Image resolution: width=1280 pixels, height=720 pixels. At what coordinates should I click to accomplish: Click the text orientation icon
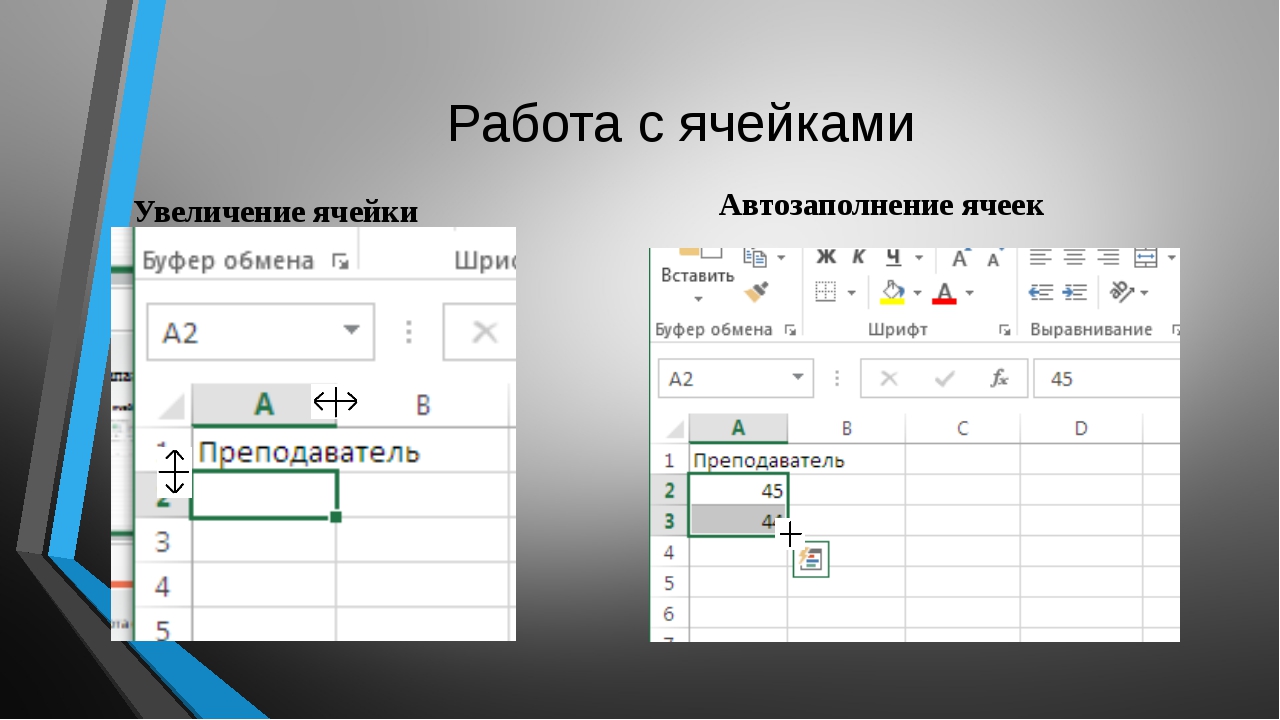(x=1122, y=292)
